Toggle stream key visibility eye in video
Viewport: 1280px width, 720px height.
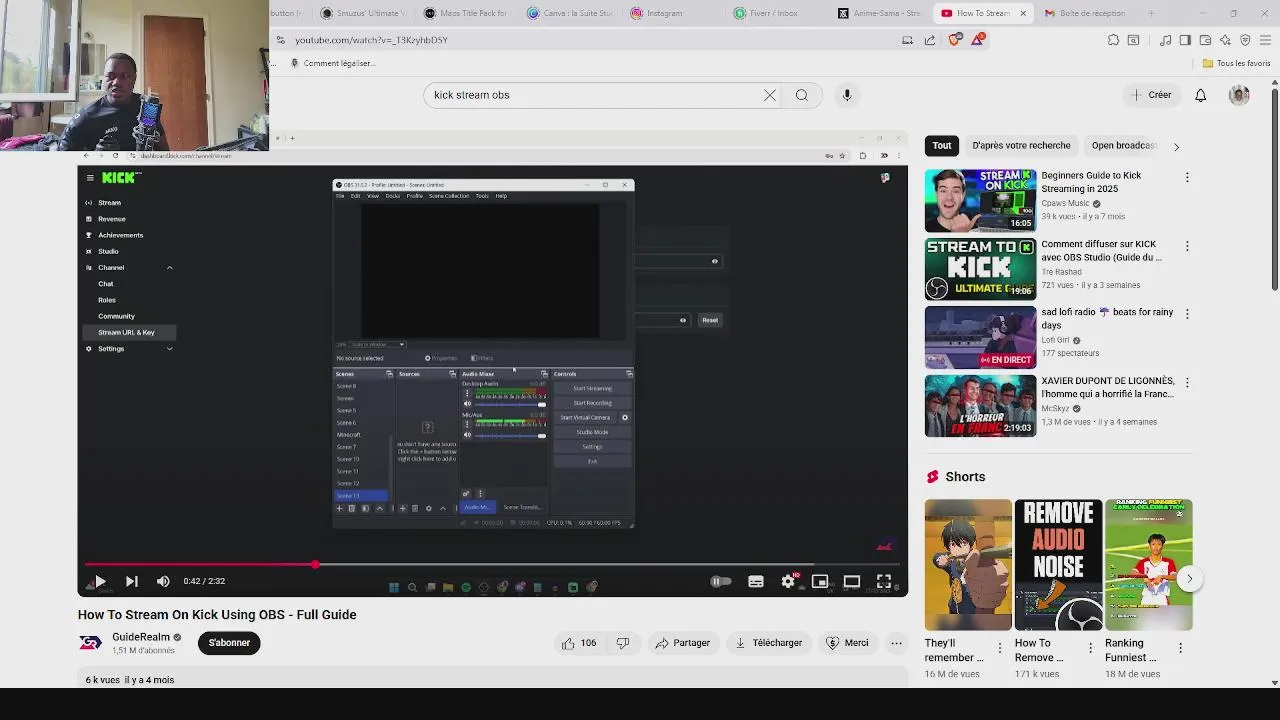coord(683,320)
